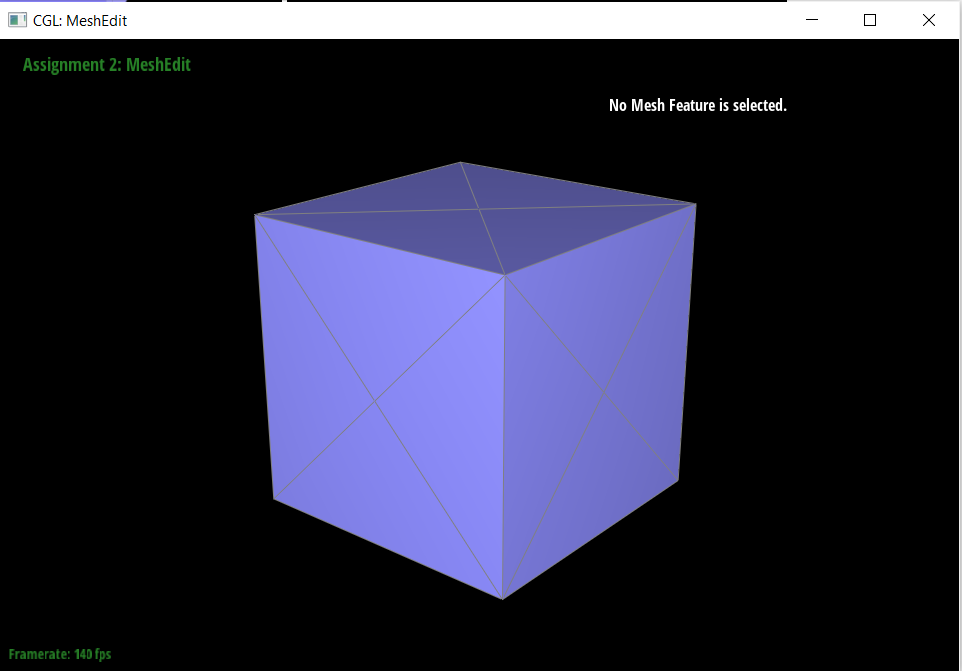Close the CGL: MeshEdit window
The image size is (962, 671).
tap(928, 20)
